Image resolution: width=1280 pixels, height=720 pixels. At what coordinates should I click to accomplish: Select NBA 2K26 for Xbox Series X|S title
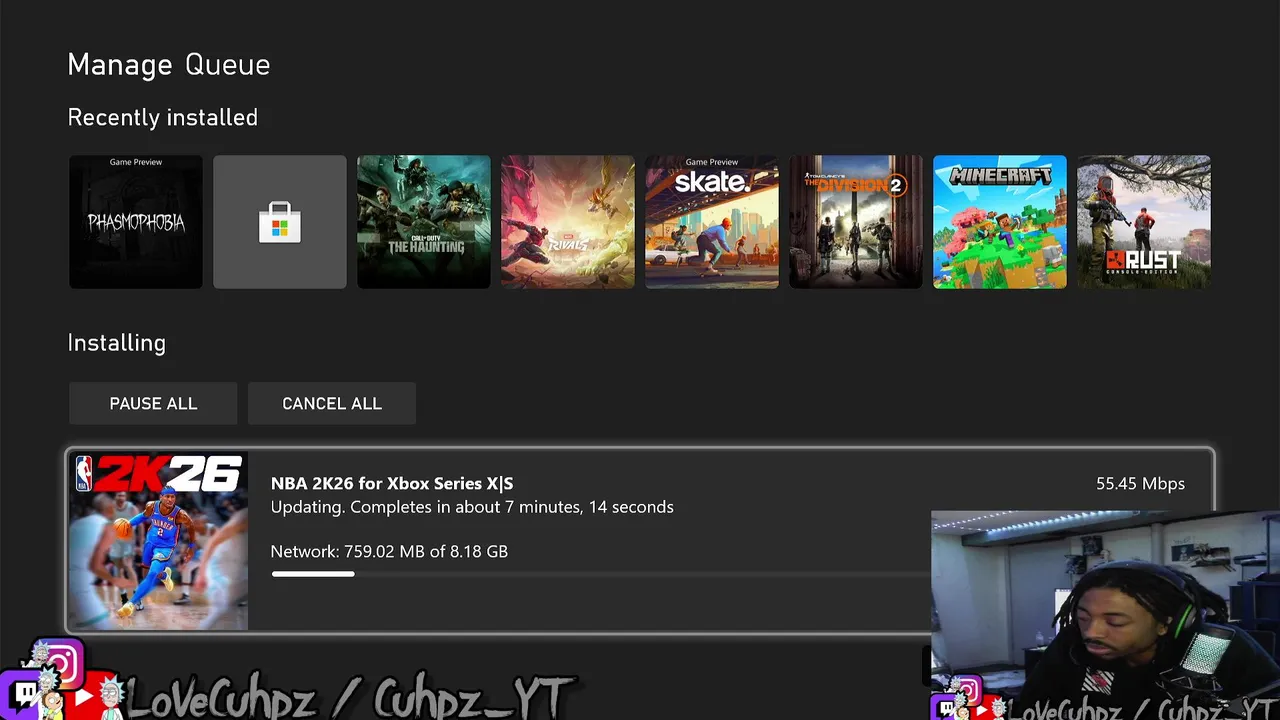coord(392,483)
